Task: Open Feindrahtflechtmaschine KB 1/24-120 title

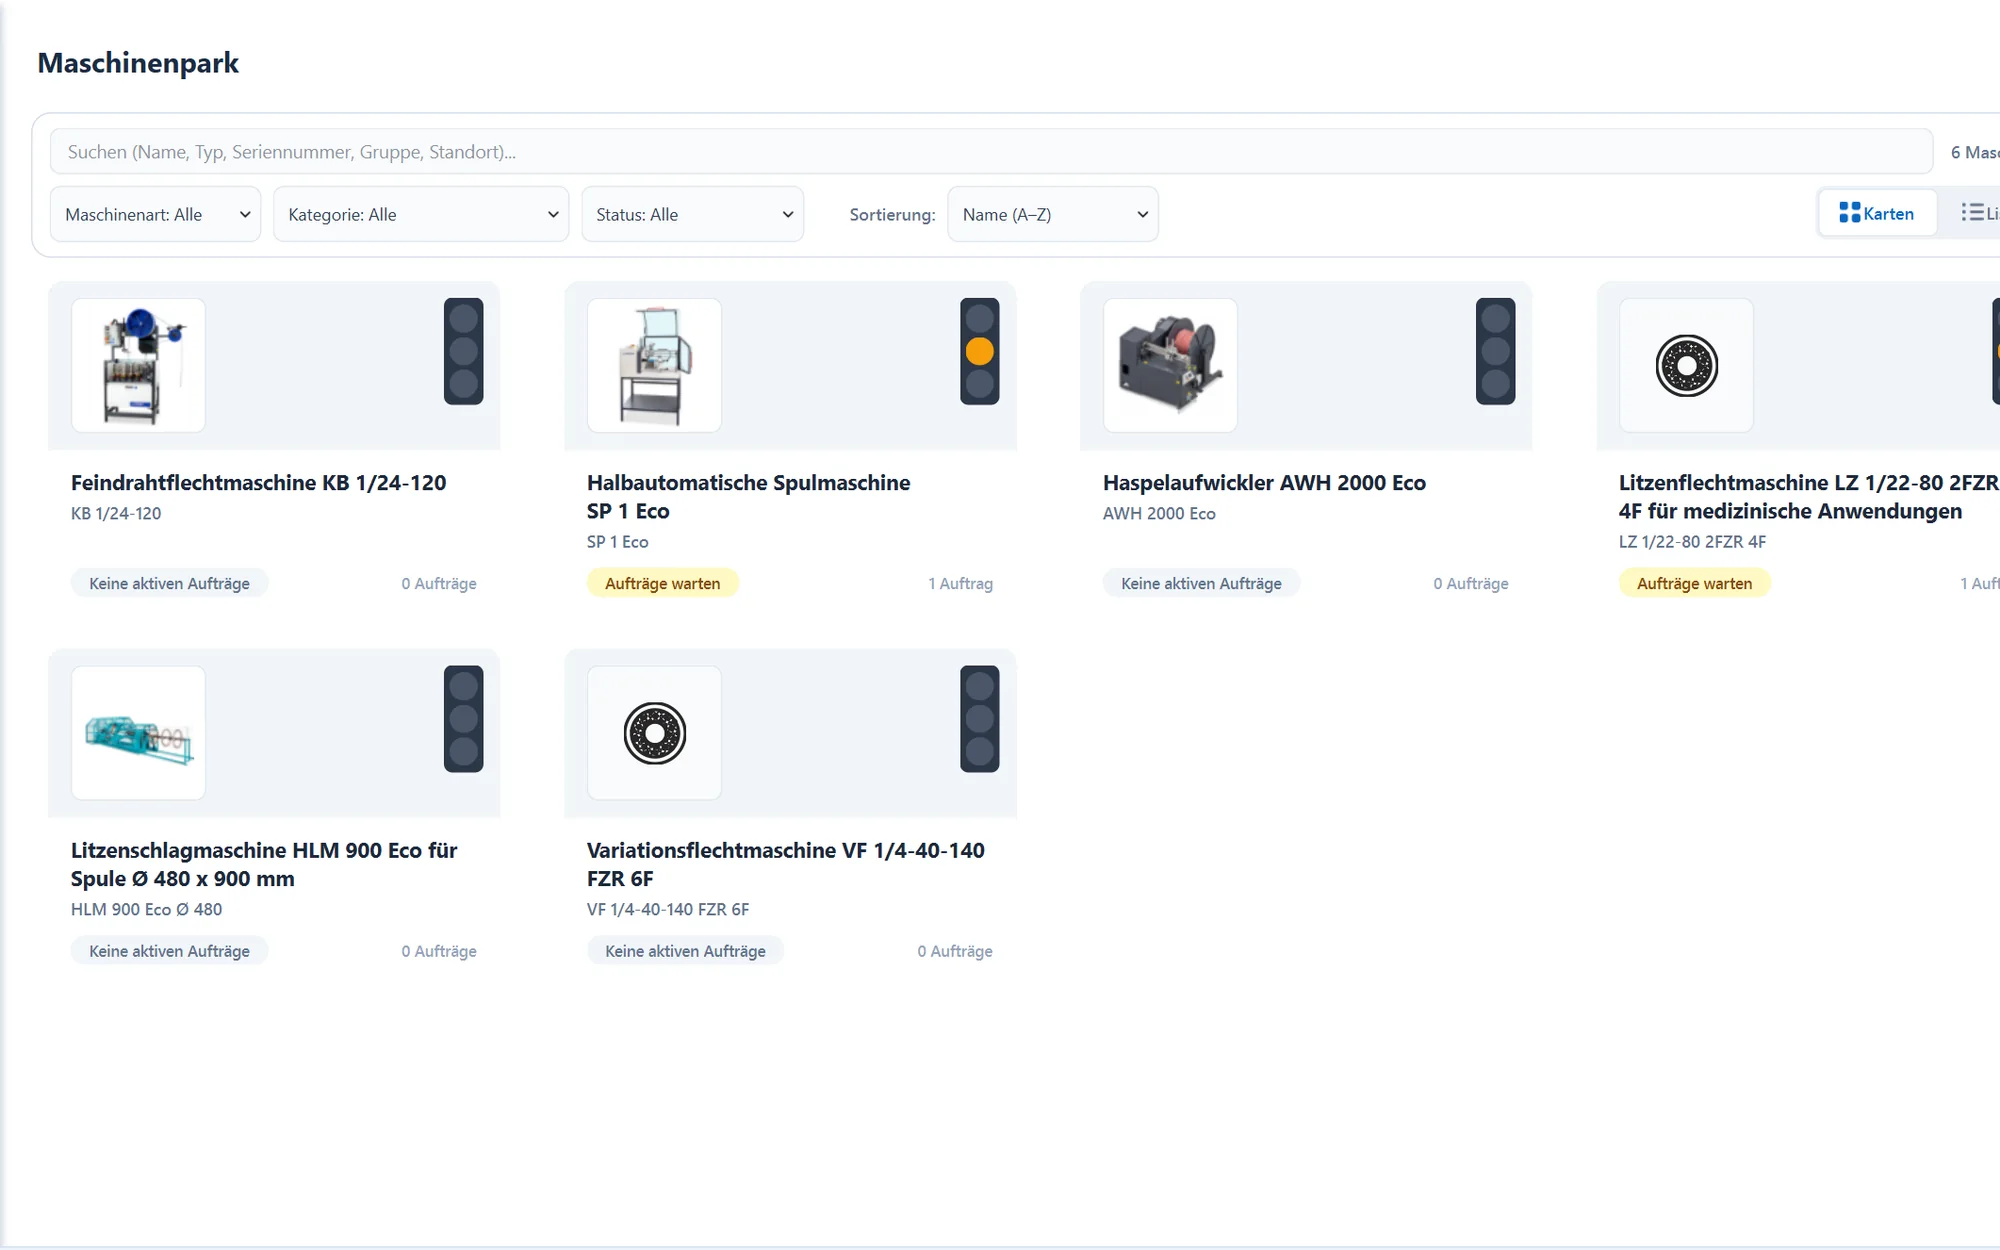Action: (258, 483)
